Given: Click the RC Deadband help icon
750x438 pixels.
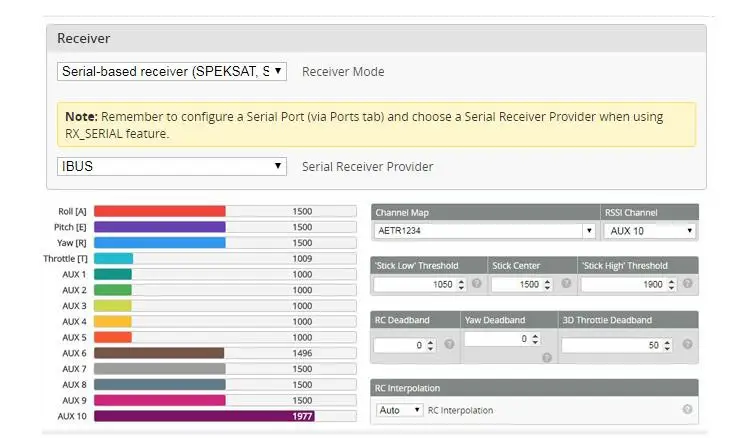Looking at the screenshot, I should (x=449, y=344).
